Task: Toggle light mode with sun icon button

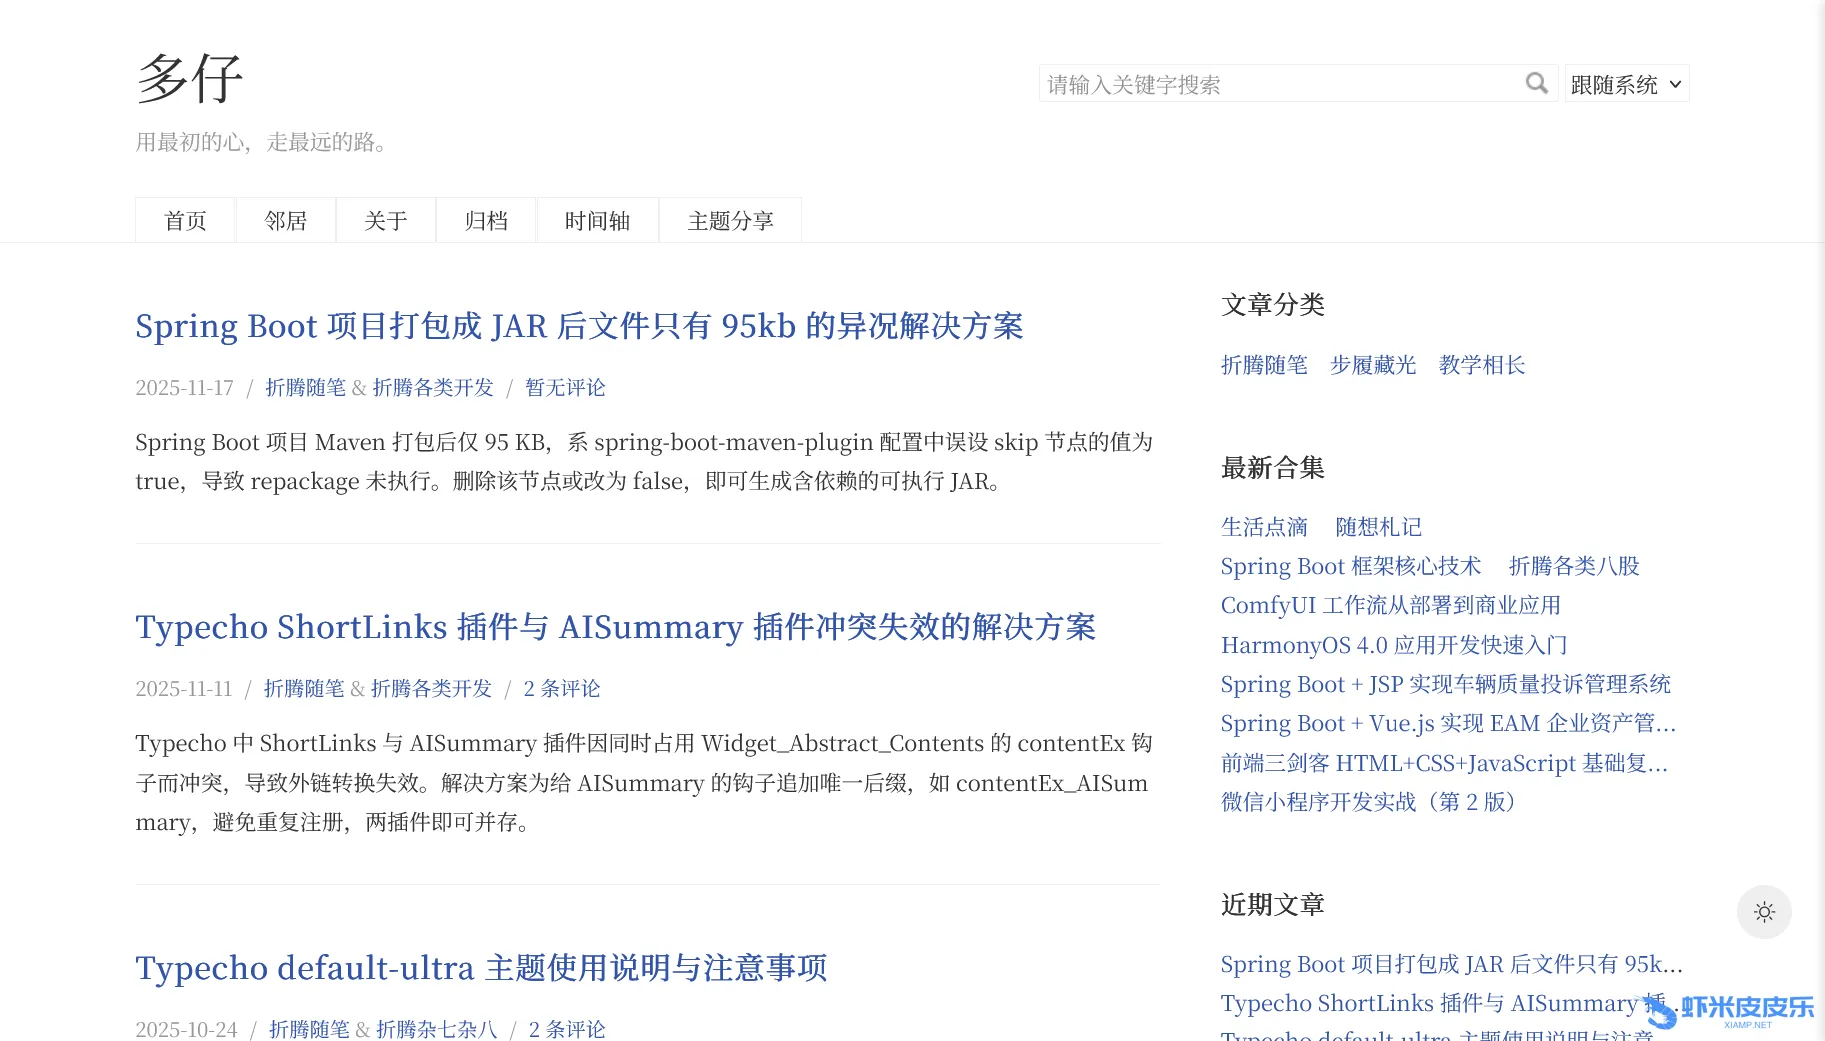Action: [x=1764, y=912]
